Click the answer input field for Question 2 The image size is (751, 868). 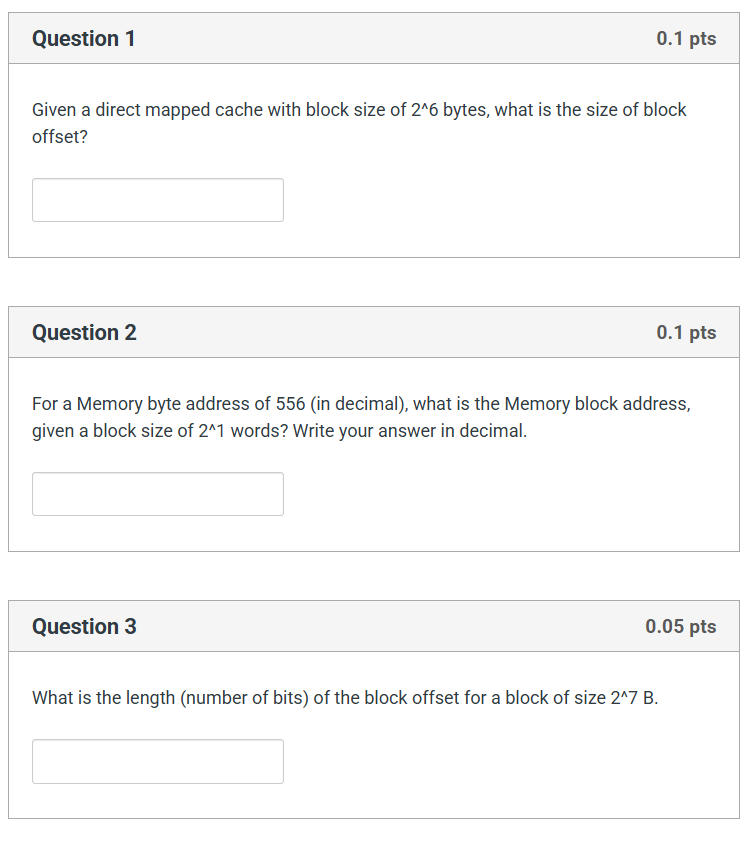157,494
